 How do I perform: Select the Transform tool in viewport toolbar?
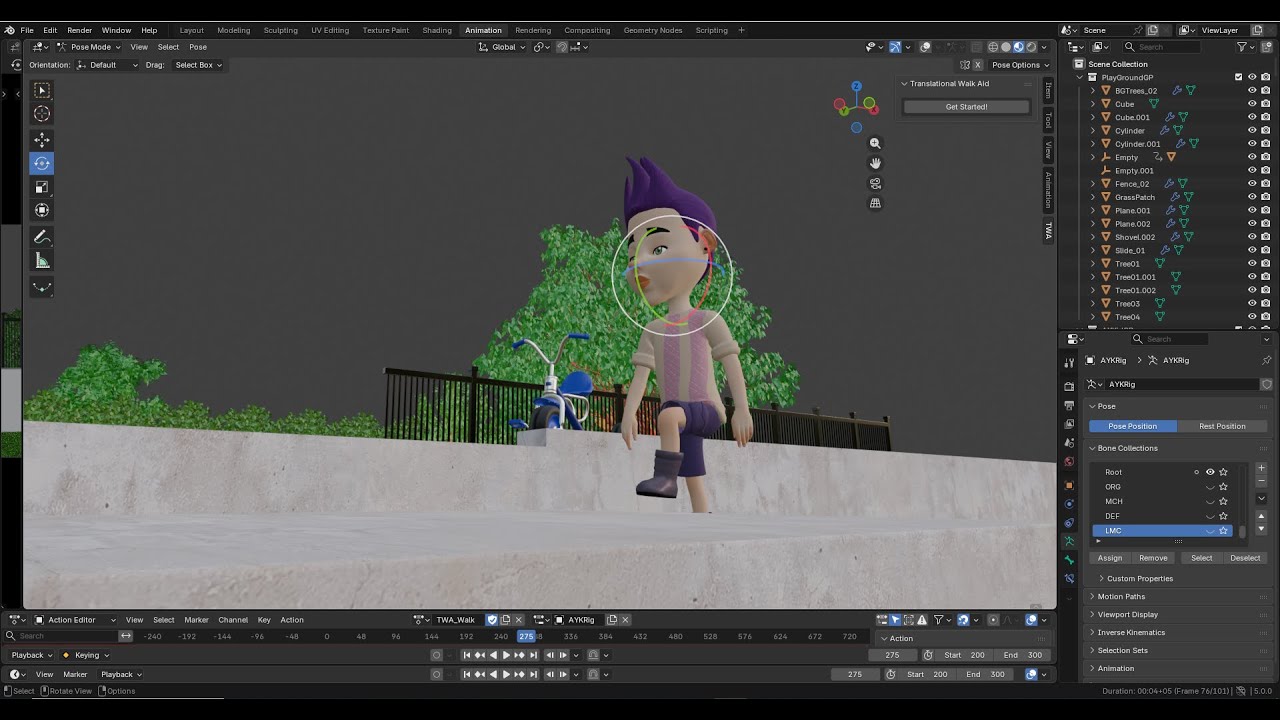coord(42,210)
